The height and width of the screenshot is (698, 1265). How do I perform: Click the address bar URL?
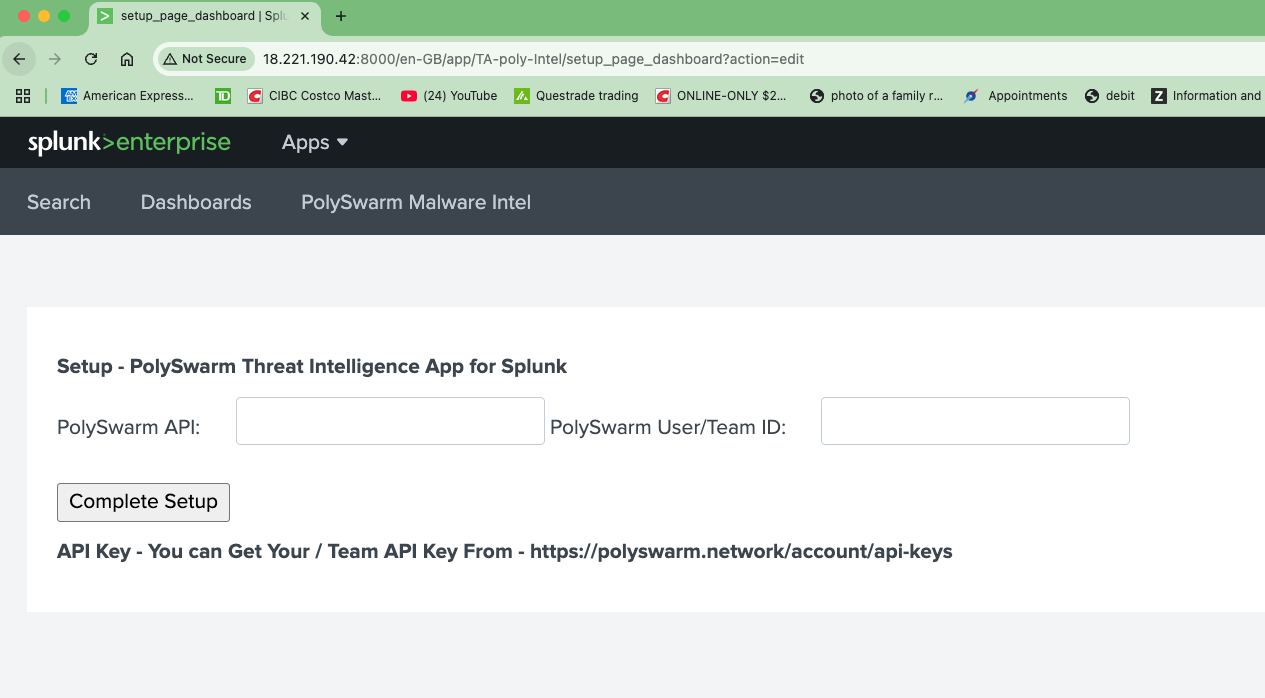533,59
